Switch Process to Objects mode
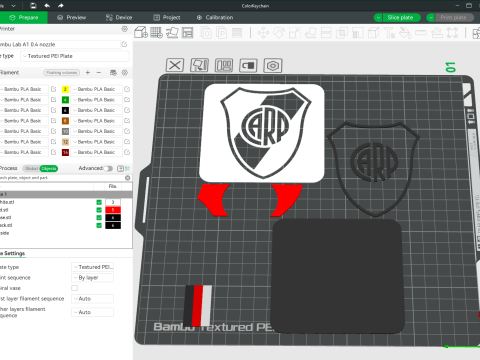The width and height of the screenshot is (480, 360). click(x=49, y=168)
